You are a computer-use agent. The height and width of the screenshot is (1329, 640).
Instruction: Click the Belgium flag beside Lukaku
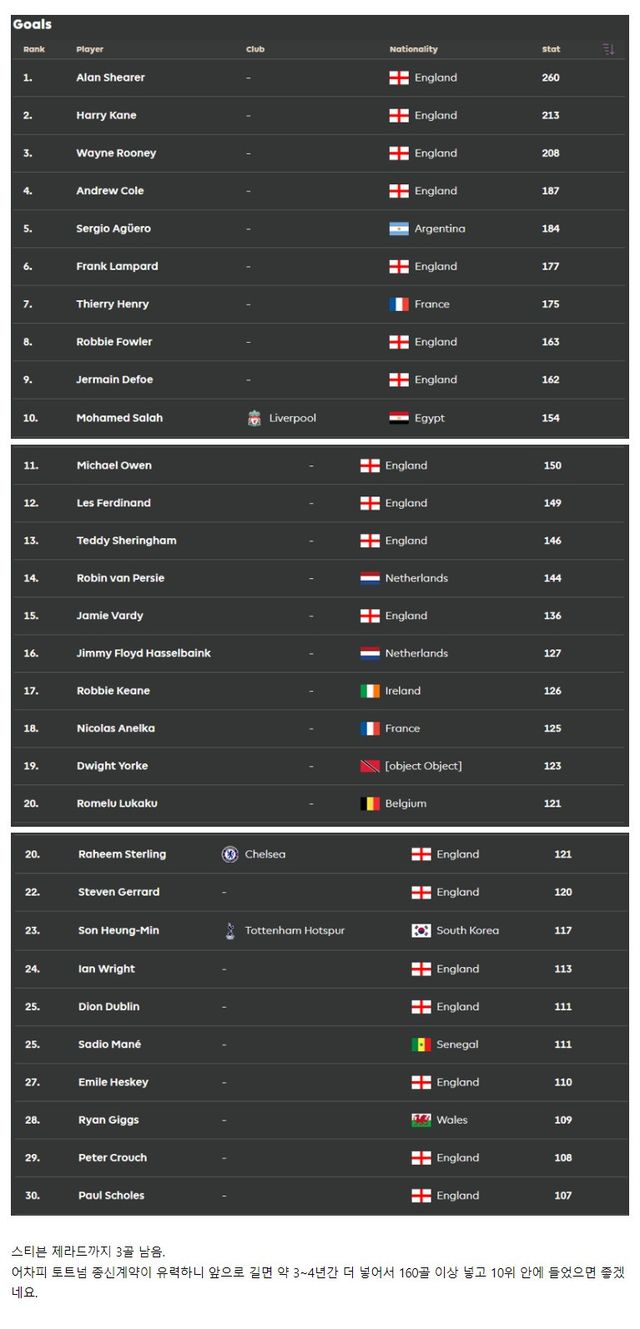tap(369, 803)
